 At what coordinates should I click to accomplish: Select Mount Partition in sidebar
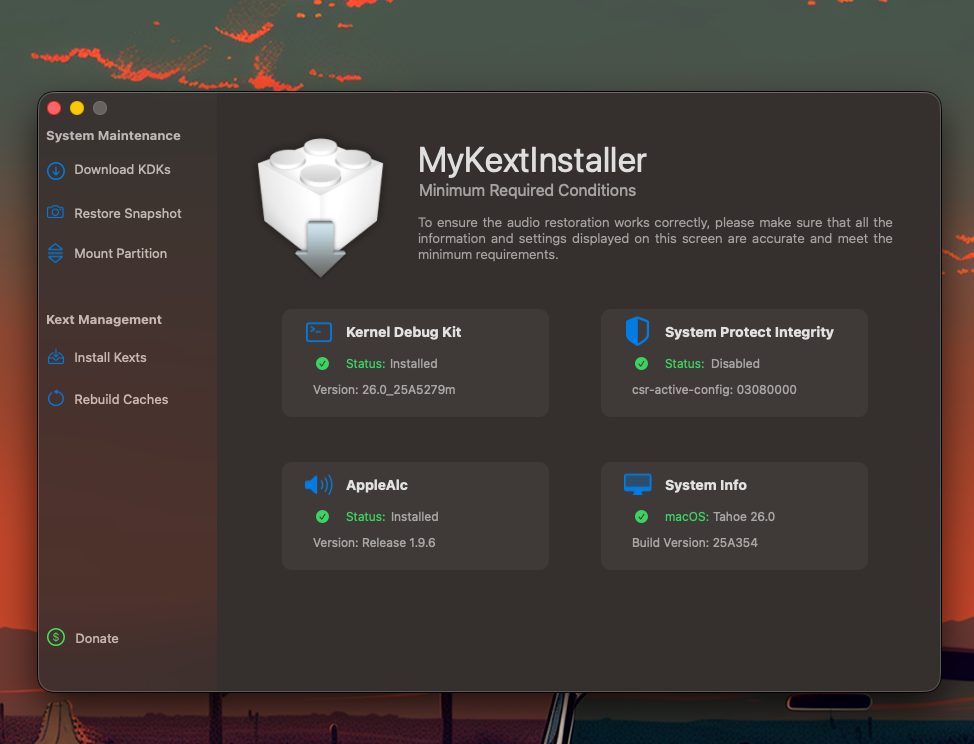click(x=121, y=253)
